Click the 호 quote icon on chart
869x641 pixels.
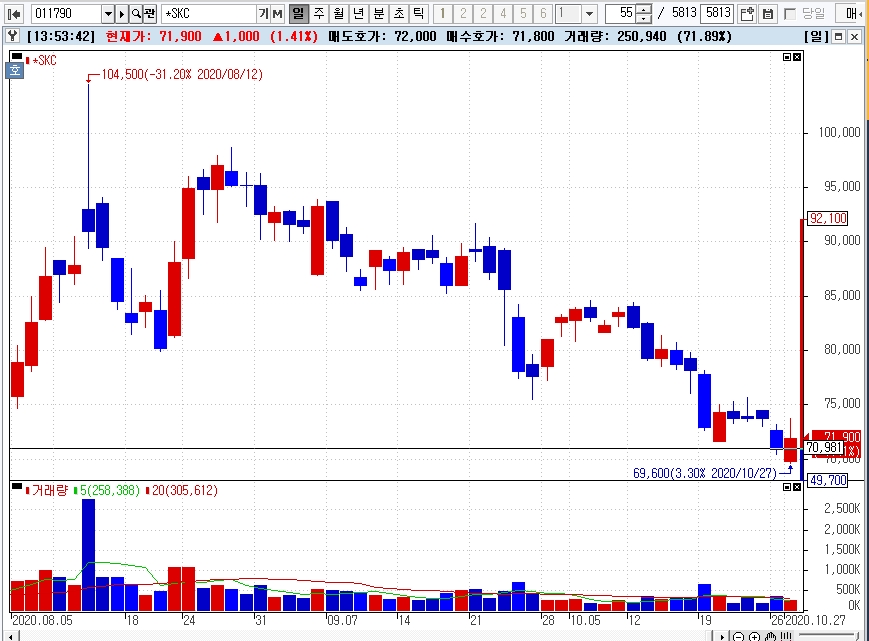click(15, 70)
